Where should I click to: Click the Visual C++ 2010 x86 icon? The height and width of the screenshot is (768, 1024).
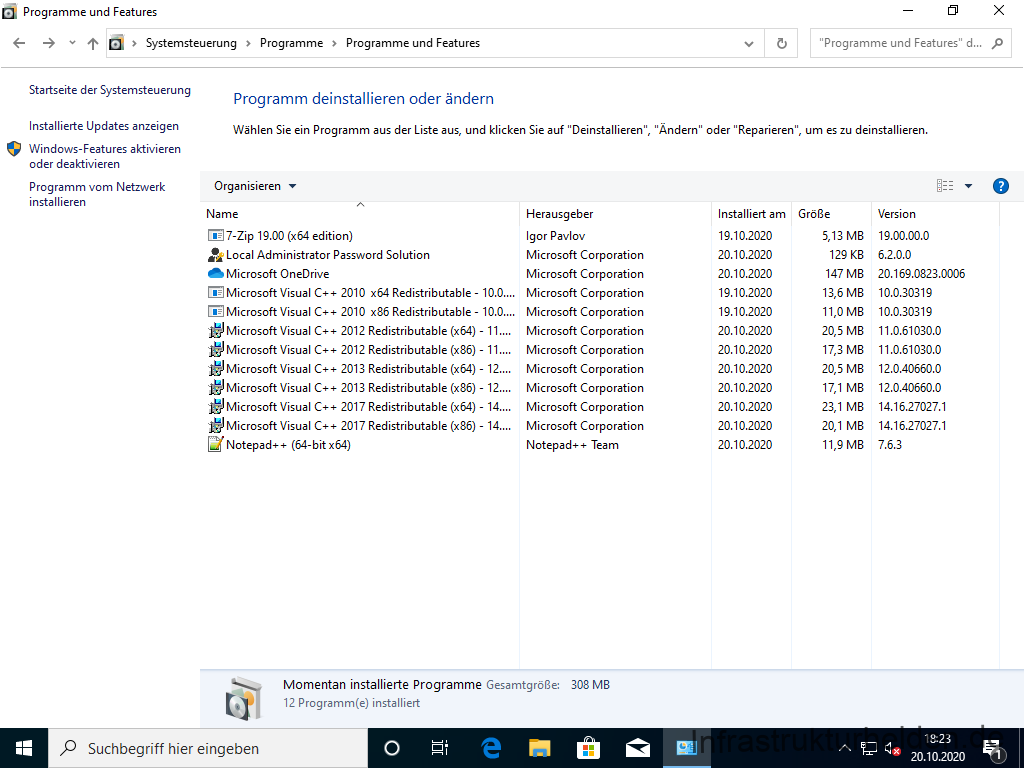coord(216,312)
